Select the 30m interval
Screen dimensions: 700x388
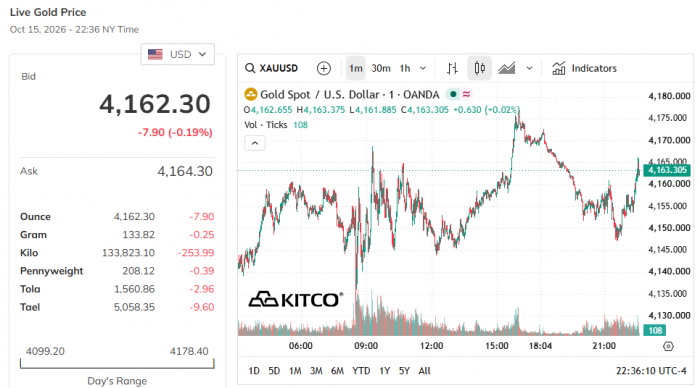coord(381,68)
